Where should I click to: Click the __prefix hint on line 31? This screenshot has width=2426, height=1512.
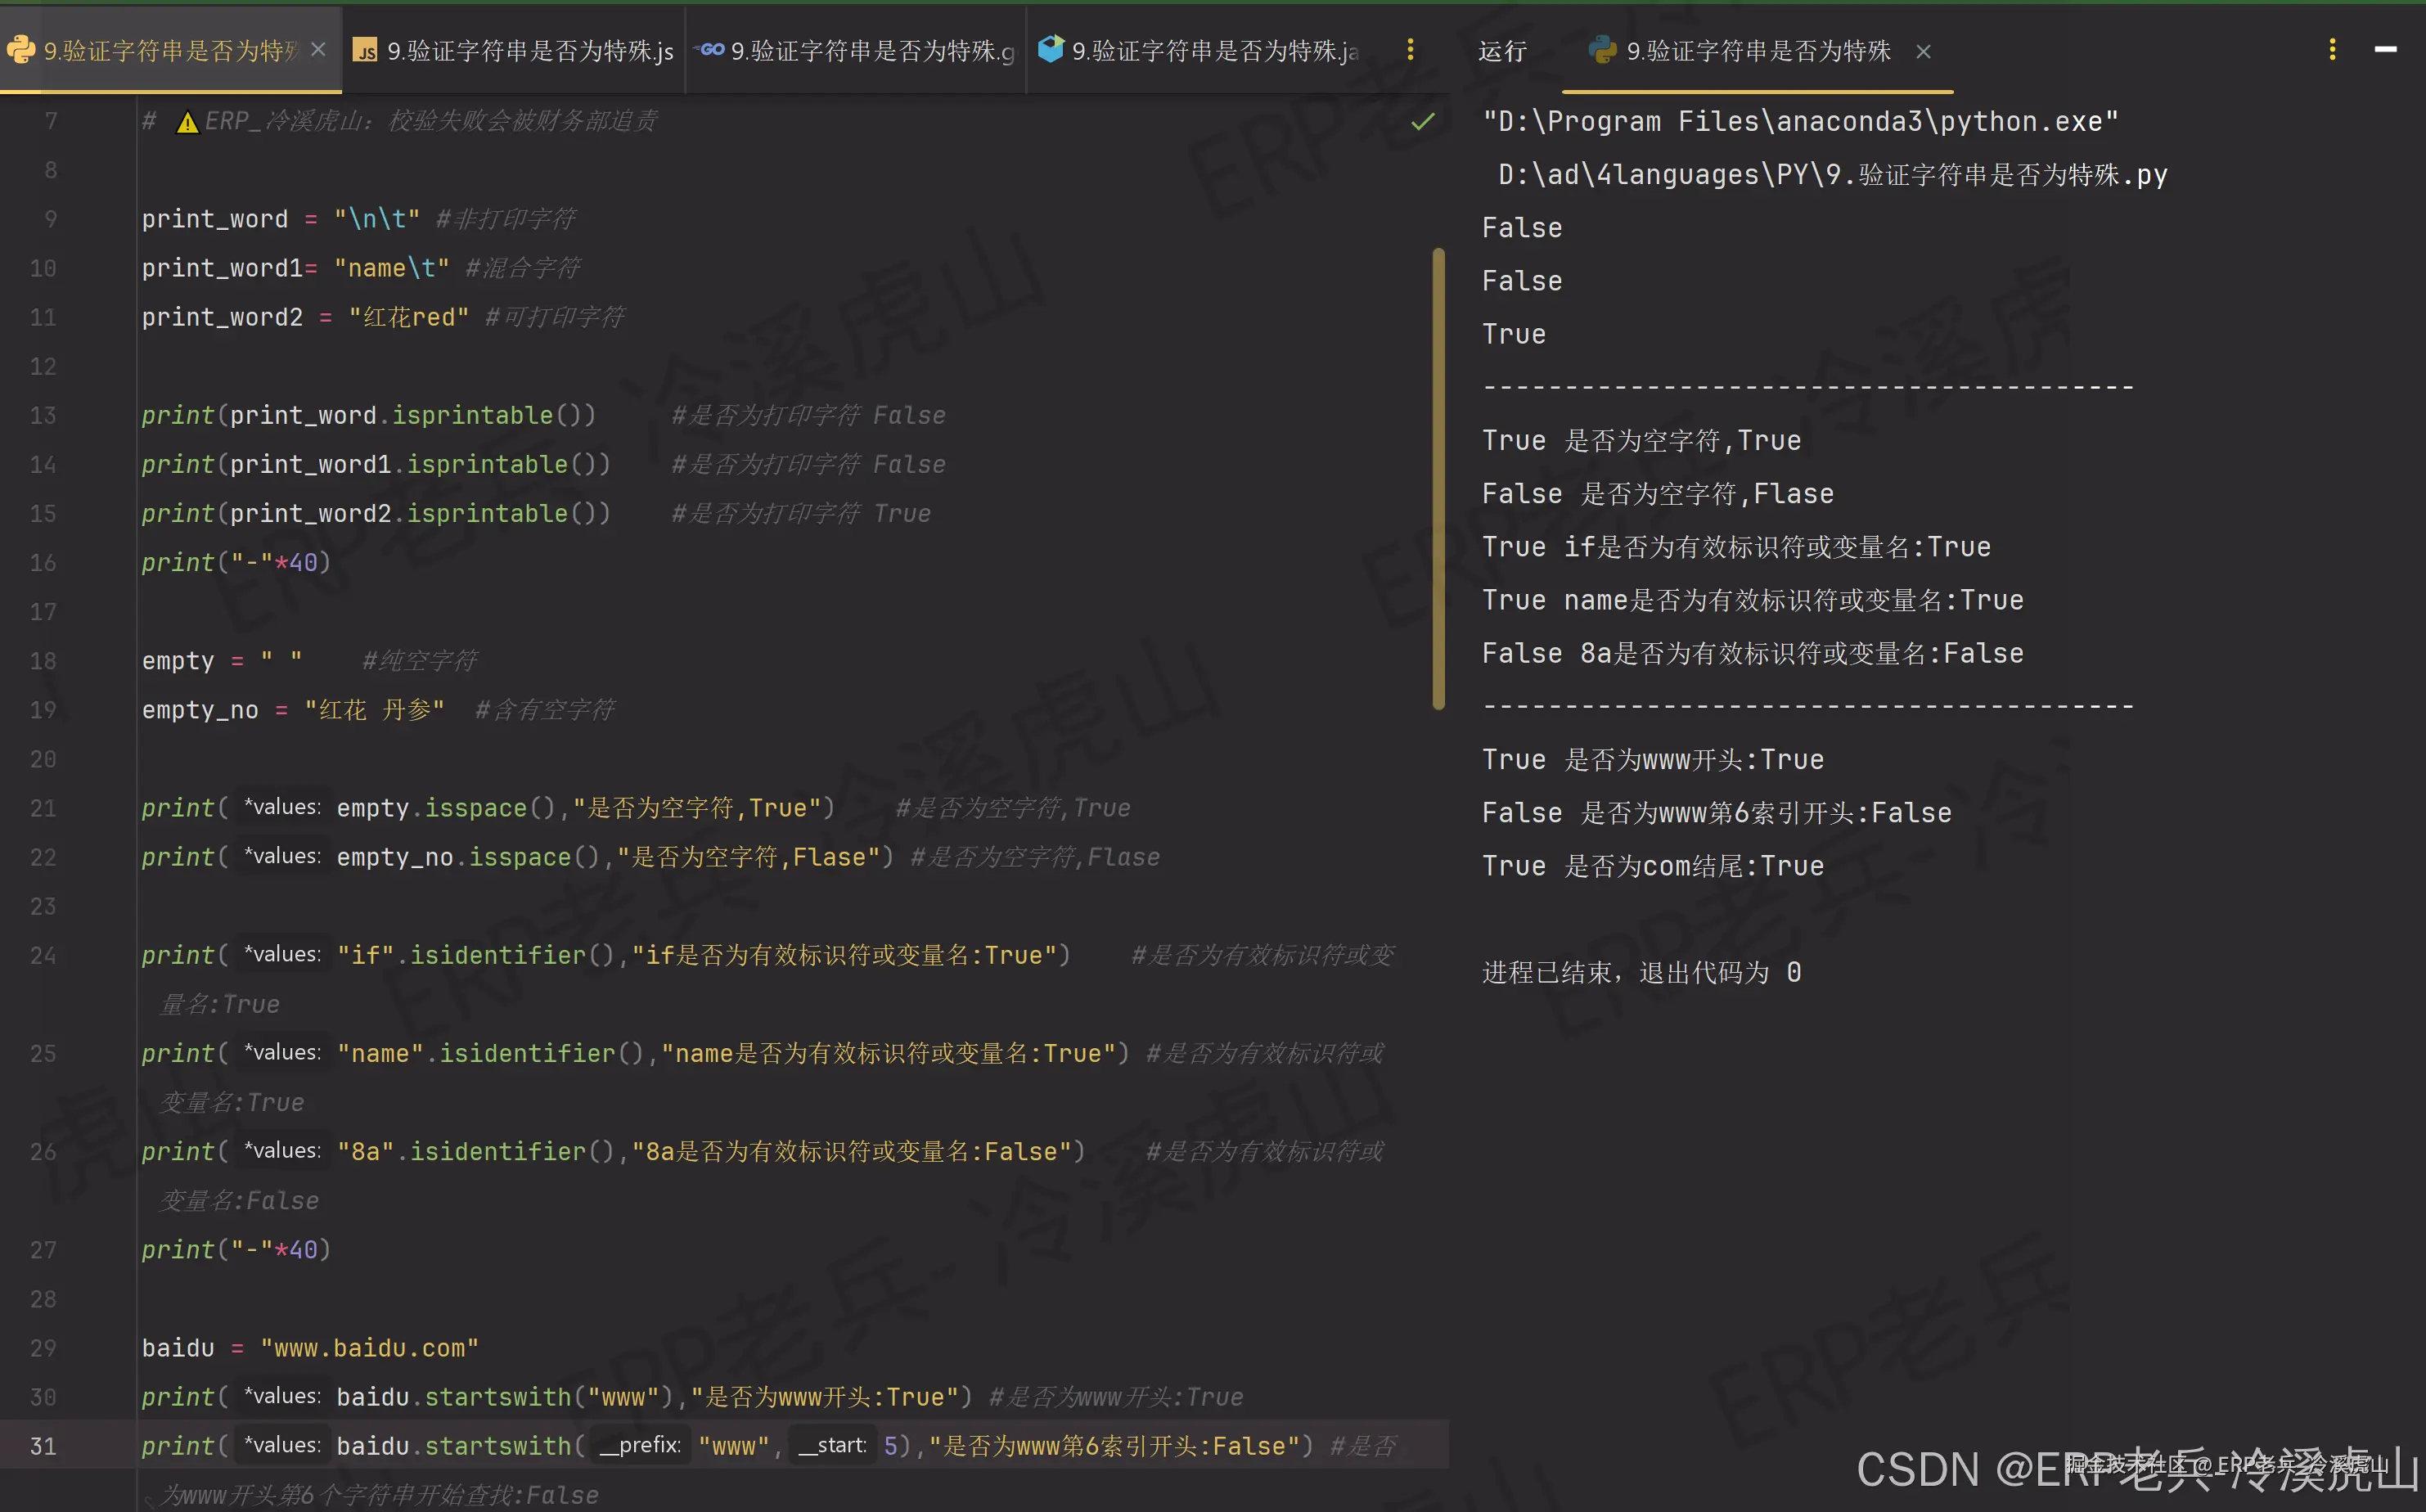640,1445
